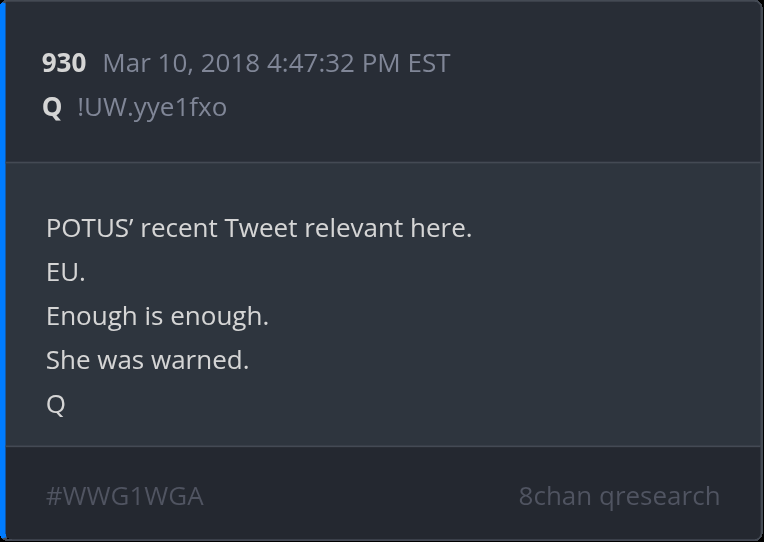Click the "EU." line of text
764x542 pixels.
point(65,272)
